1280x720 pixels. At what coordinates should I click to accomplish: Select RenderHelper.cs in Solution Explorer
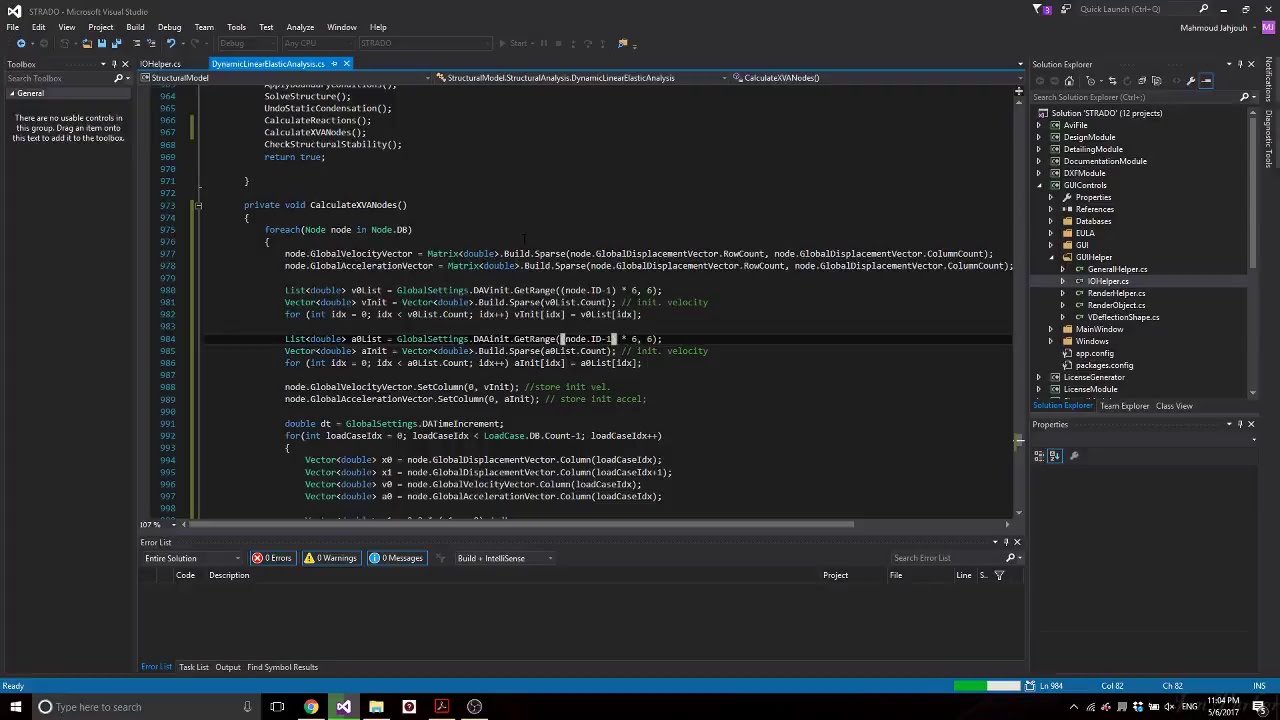tap(1116, 293)
